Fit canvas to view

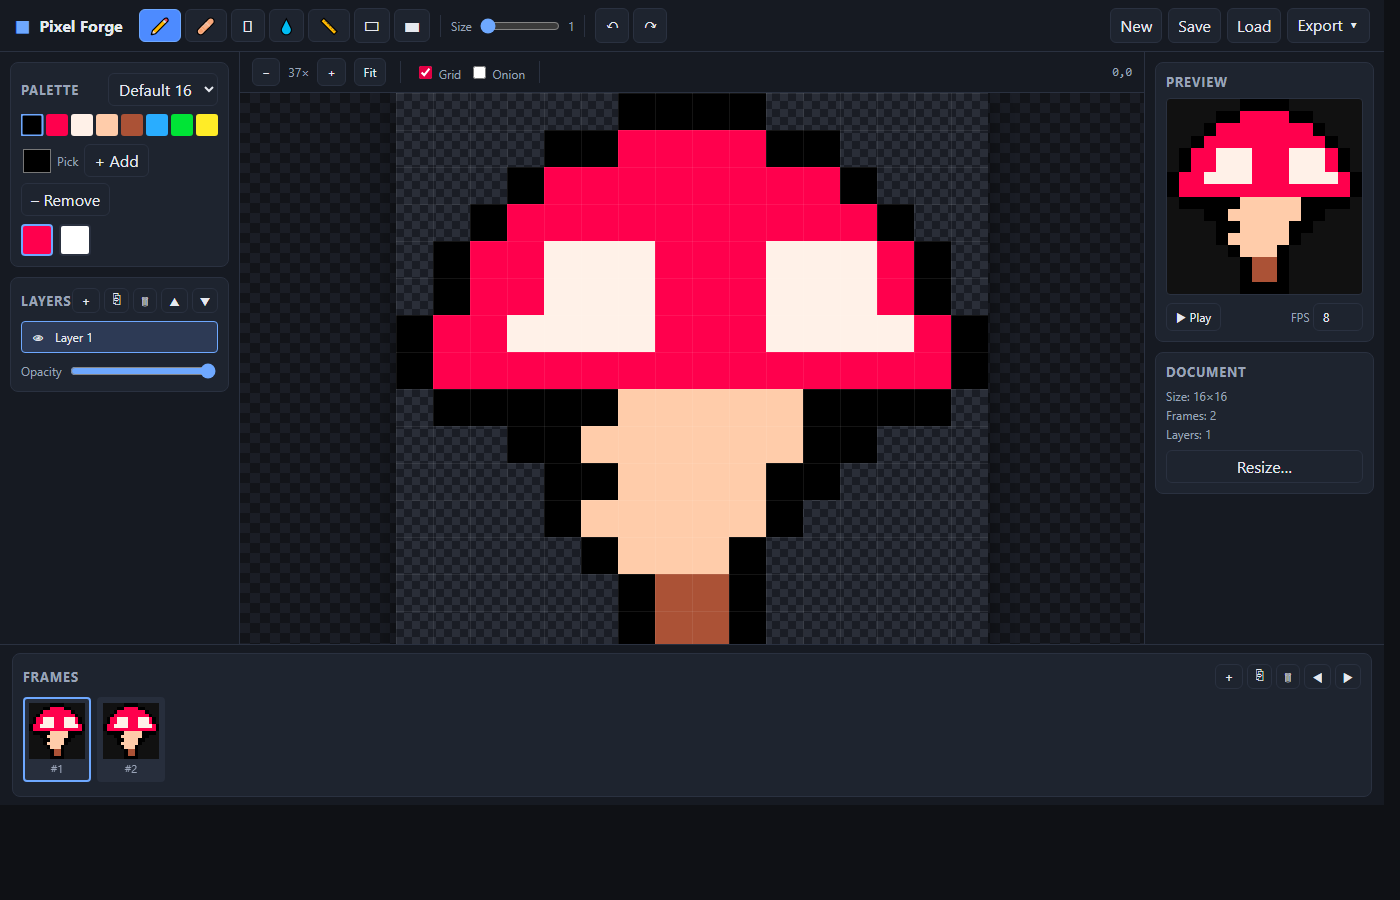coord(370,73)
